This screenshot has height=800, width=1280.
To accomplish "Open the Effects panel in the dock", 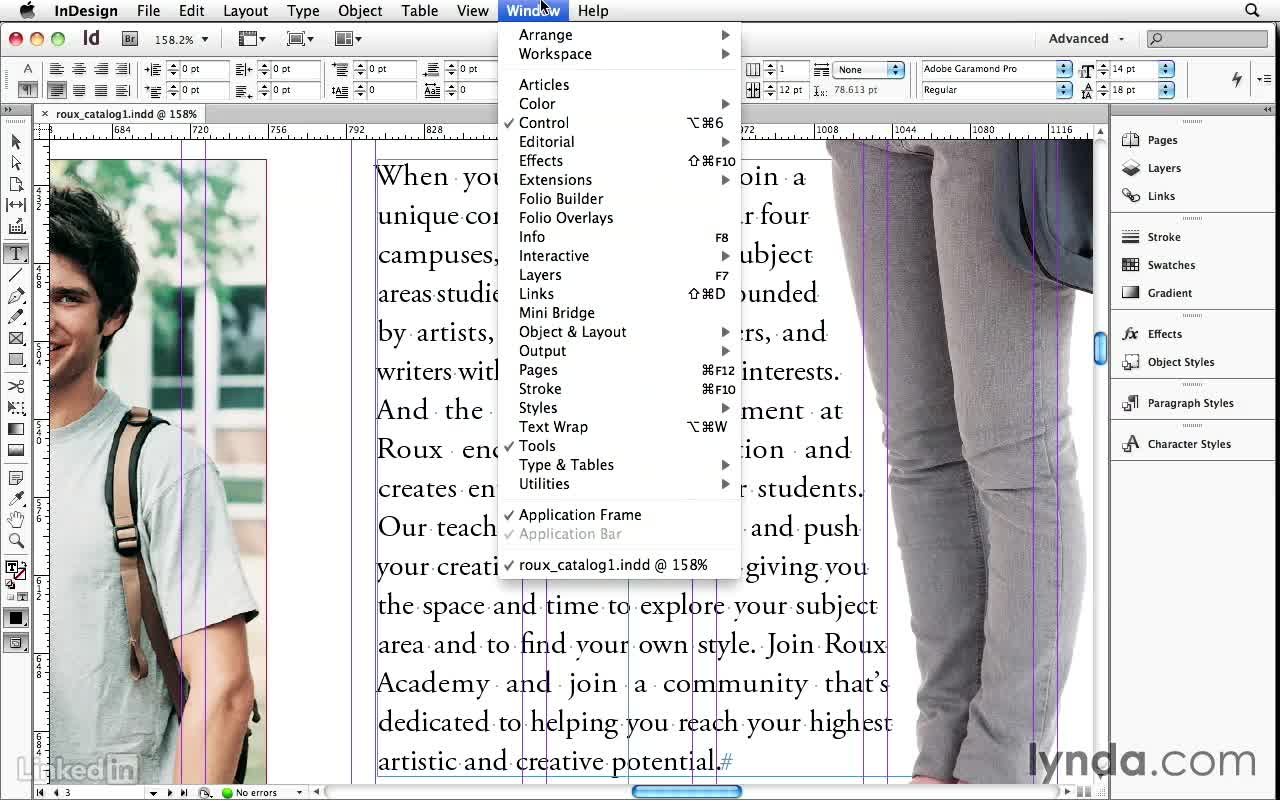I will coord(1165,334).
